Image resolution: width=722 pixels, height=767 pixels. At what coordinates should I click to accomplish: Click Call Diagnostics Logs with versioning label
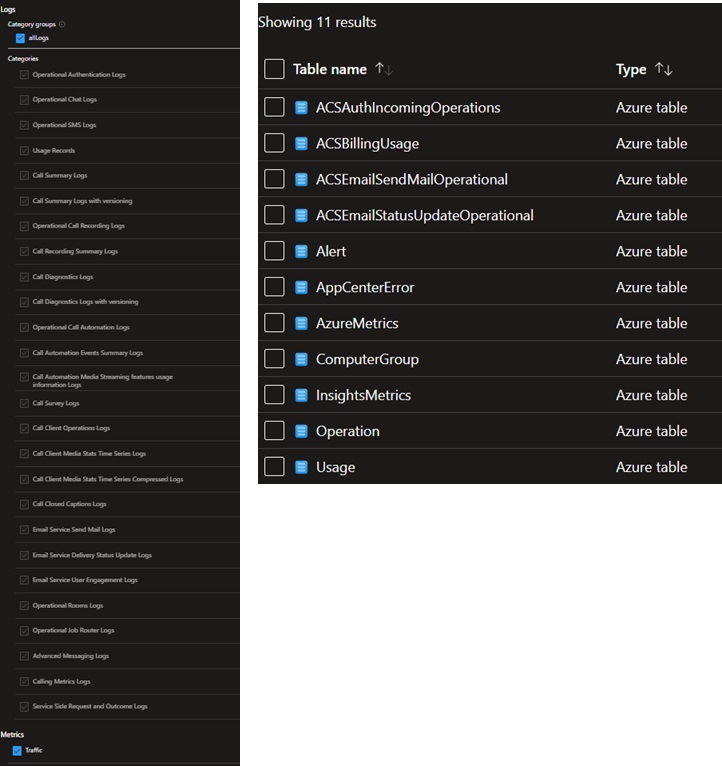pyautogui.click(x=86, y=302)
